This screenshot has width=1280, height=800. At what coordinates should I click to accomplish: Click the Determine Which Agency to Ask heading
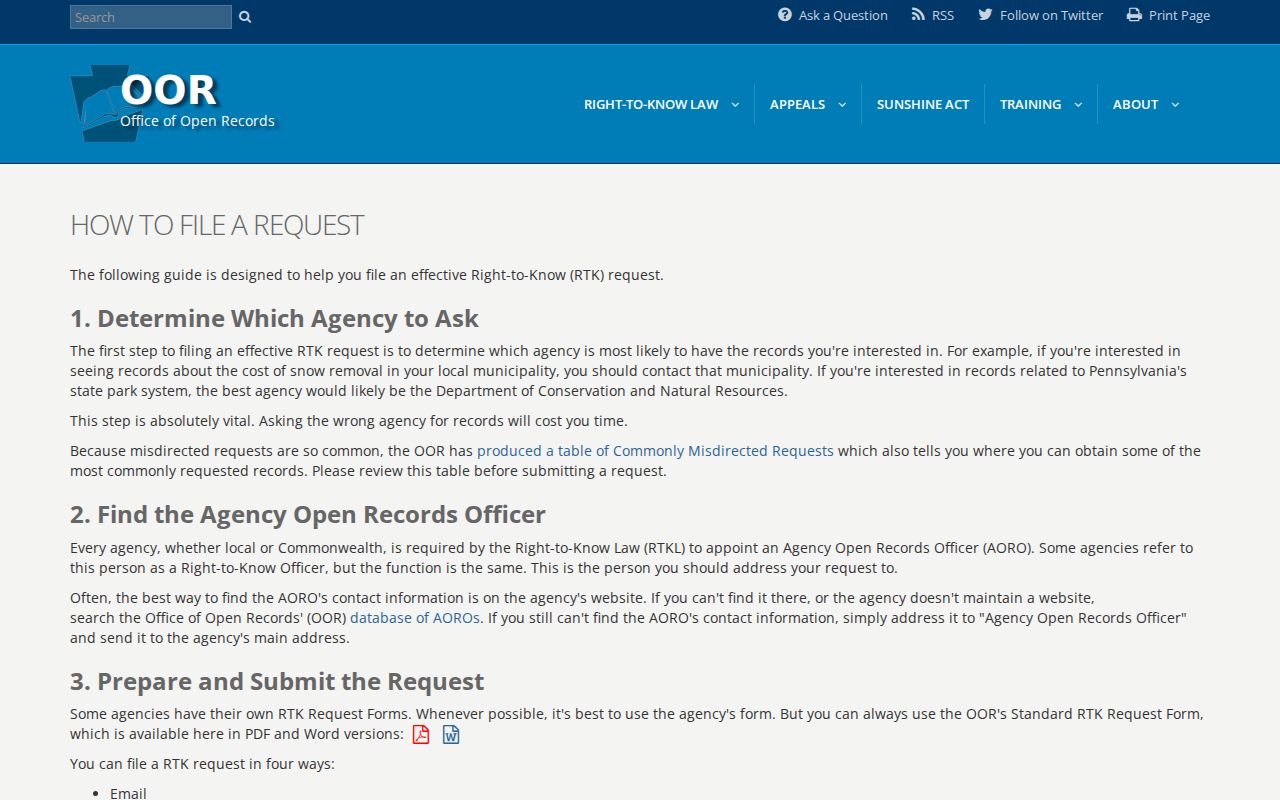[274, 318]
